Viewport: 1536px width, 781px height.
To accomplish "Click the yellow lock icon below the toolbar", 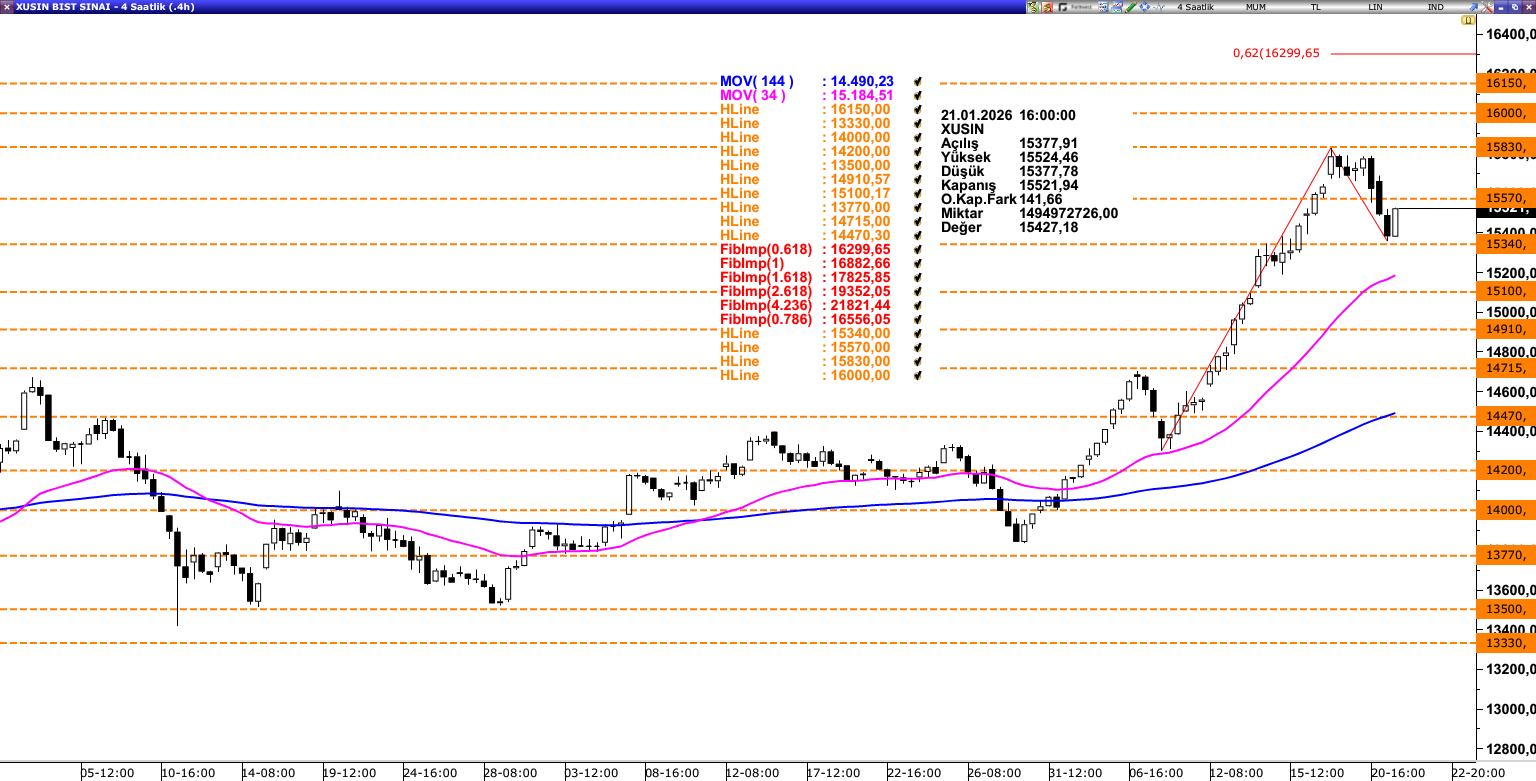I will pos(1468,20).
